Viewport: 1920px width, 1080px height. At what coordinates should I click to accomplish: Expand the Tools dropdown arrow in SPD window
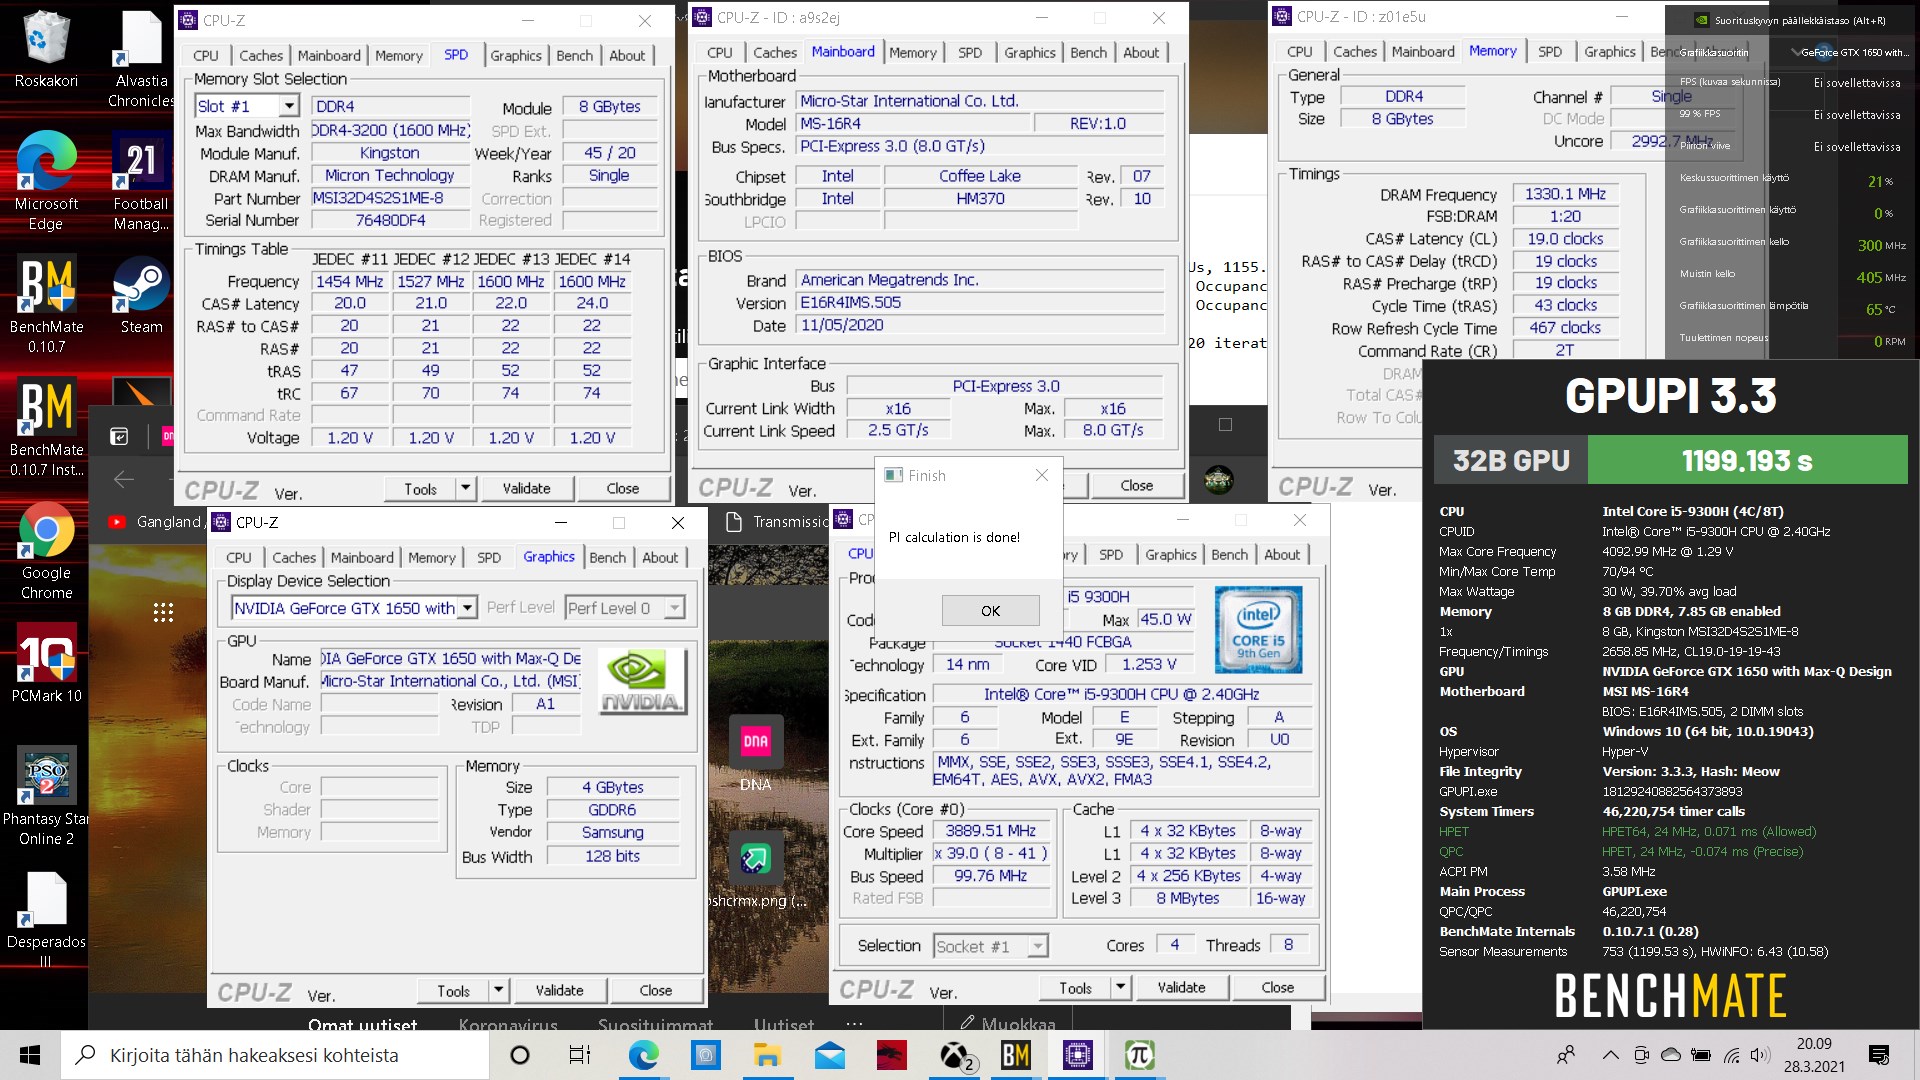point(465,488)
